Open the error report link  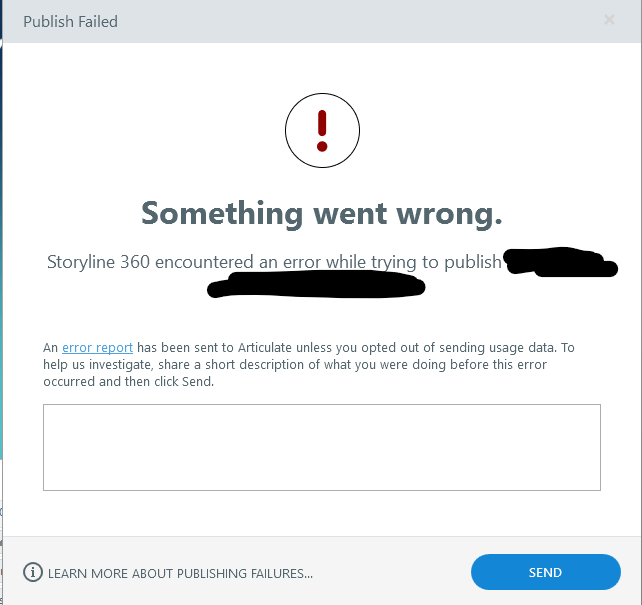pyautogui.click(x=97, y=348)
